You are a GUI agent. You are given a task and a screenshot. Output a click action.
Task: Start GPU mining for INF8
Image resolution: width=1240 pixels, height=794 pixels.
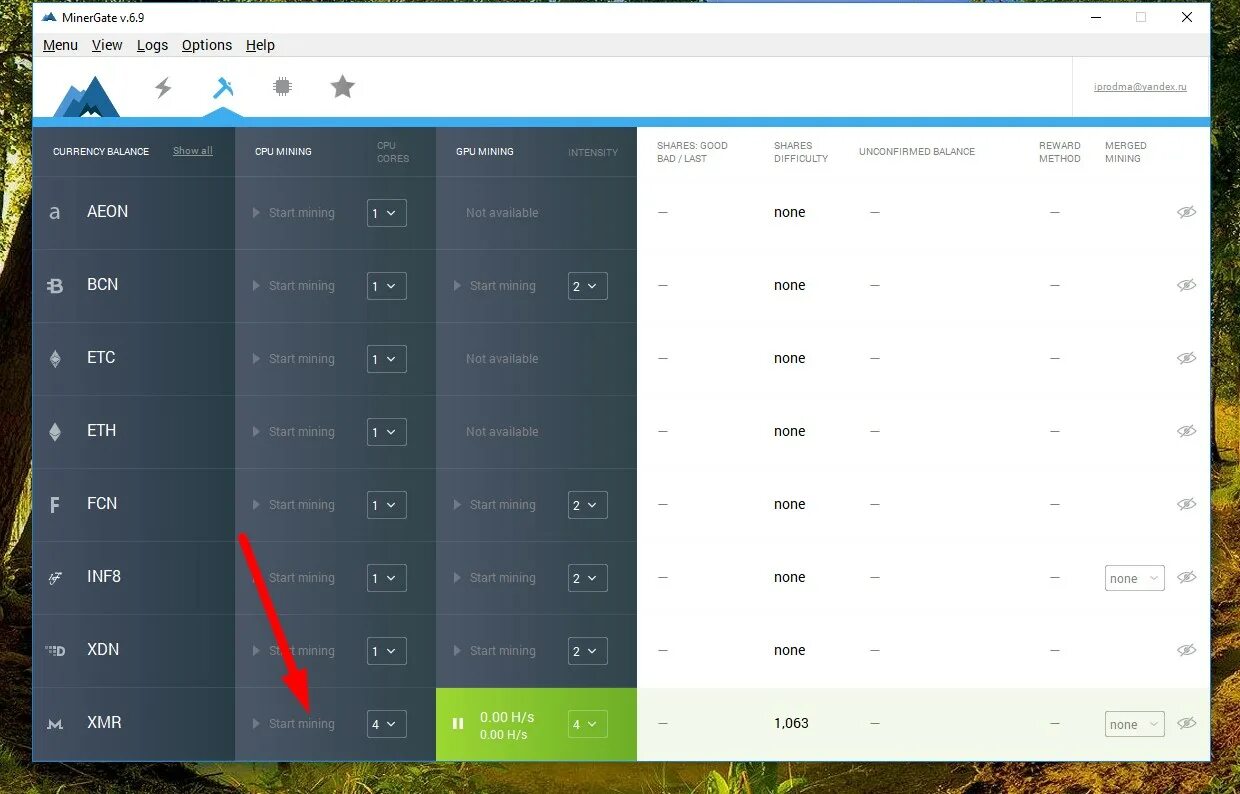[495, 578]
